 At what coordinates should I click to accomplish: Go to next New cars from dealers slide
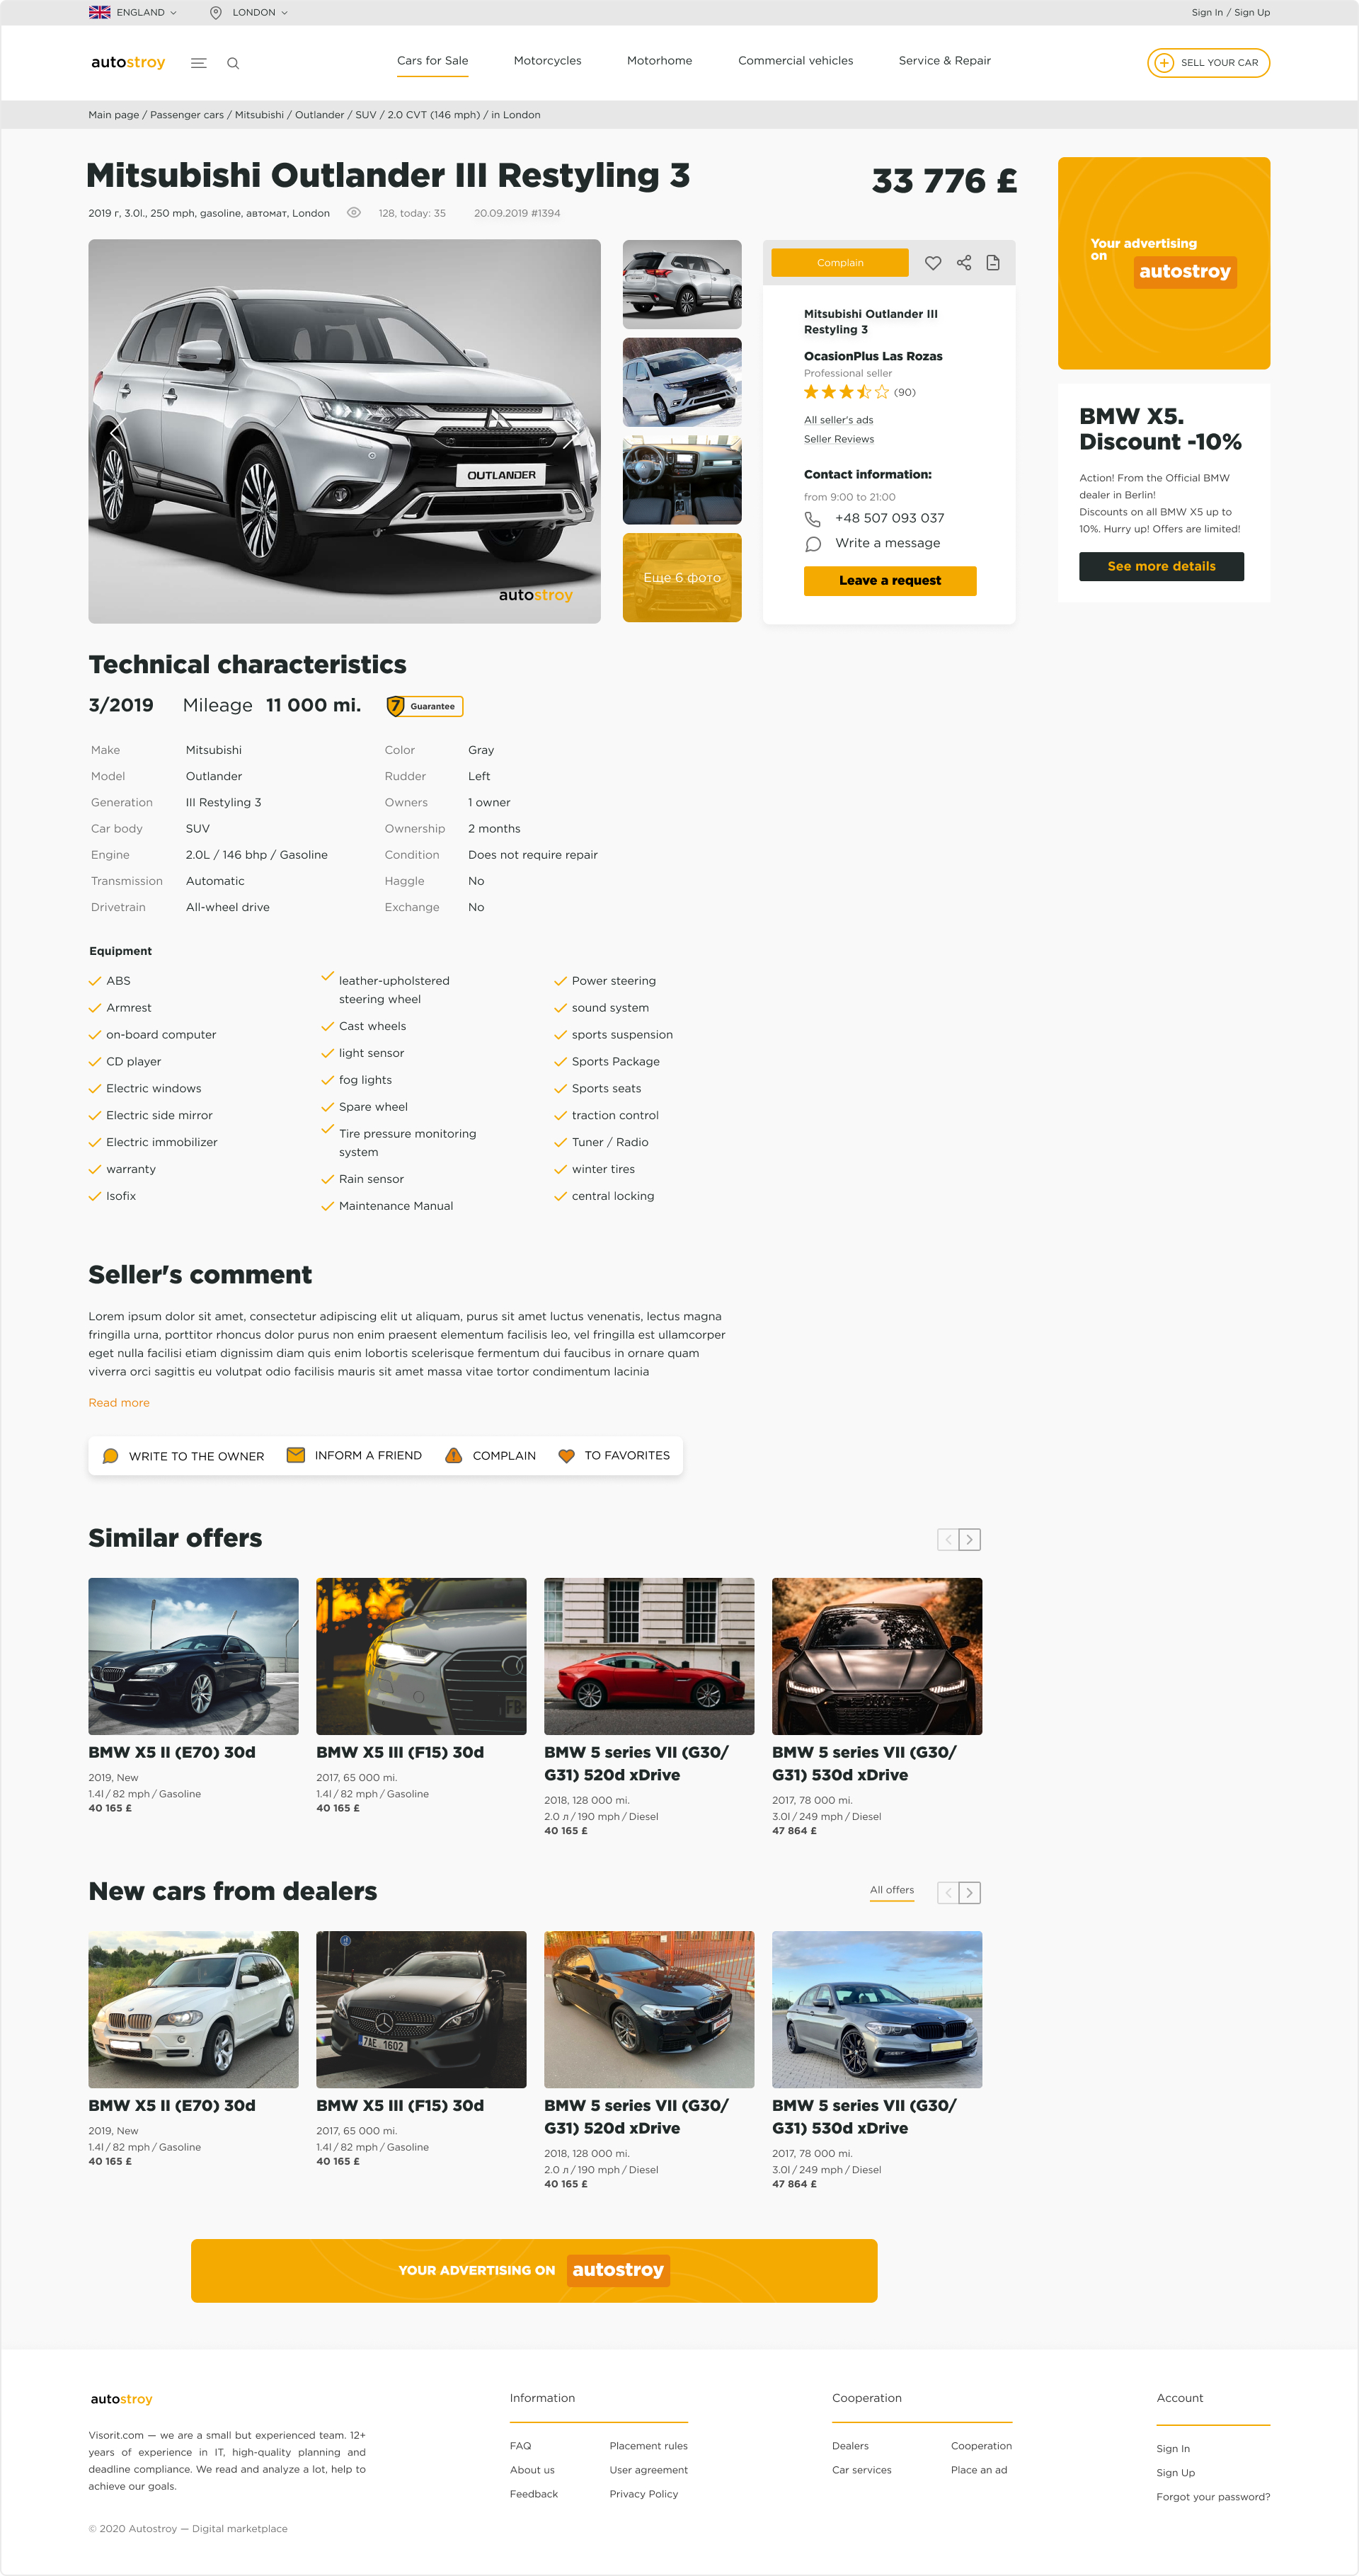(x=970, y=1893)
